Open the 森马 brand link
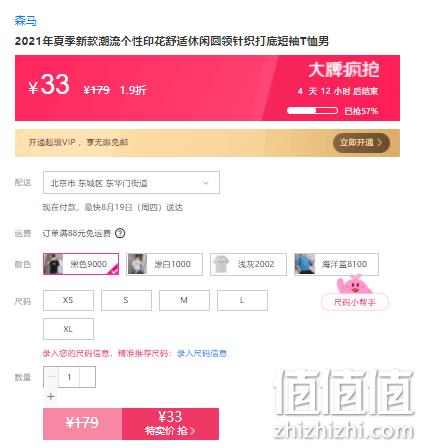423x448 pixels. (26, 21)
